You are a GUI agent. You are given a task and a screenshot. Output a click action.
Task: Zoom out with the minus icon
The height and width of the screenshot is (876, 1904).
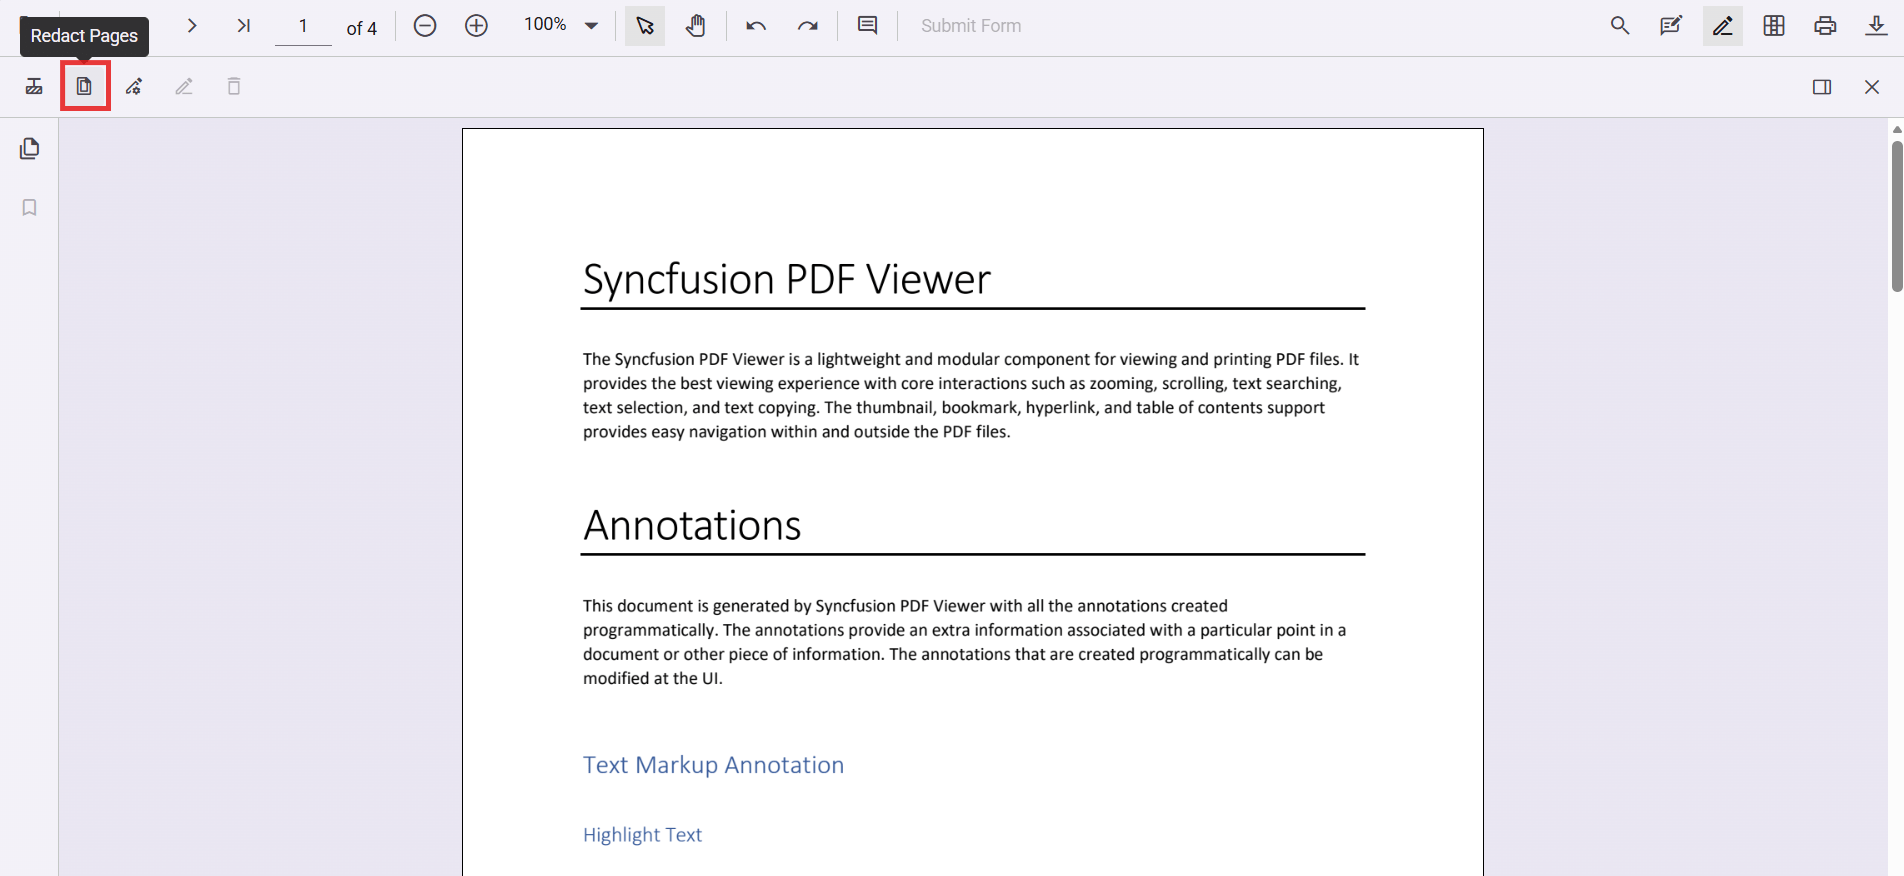[425, 26]
